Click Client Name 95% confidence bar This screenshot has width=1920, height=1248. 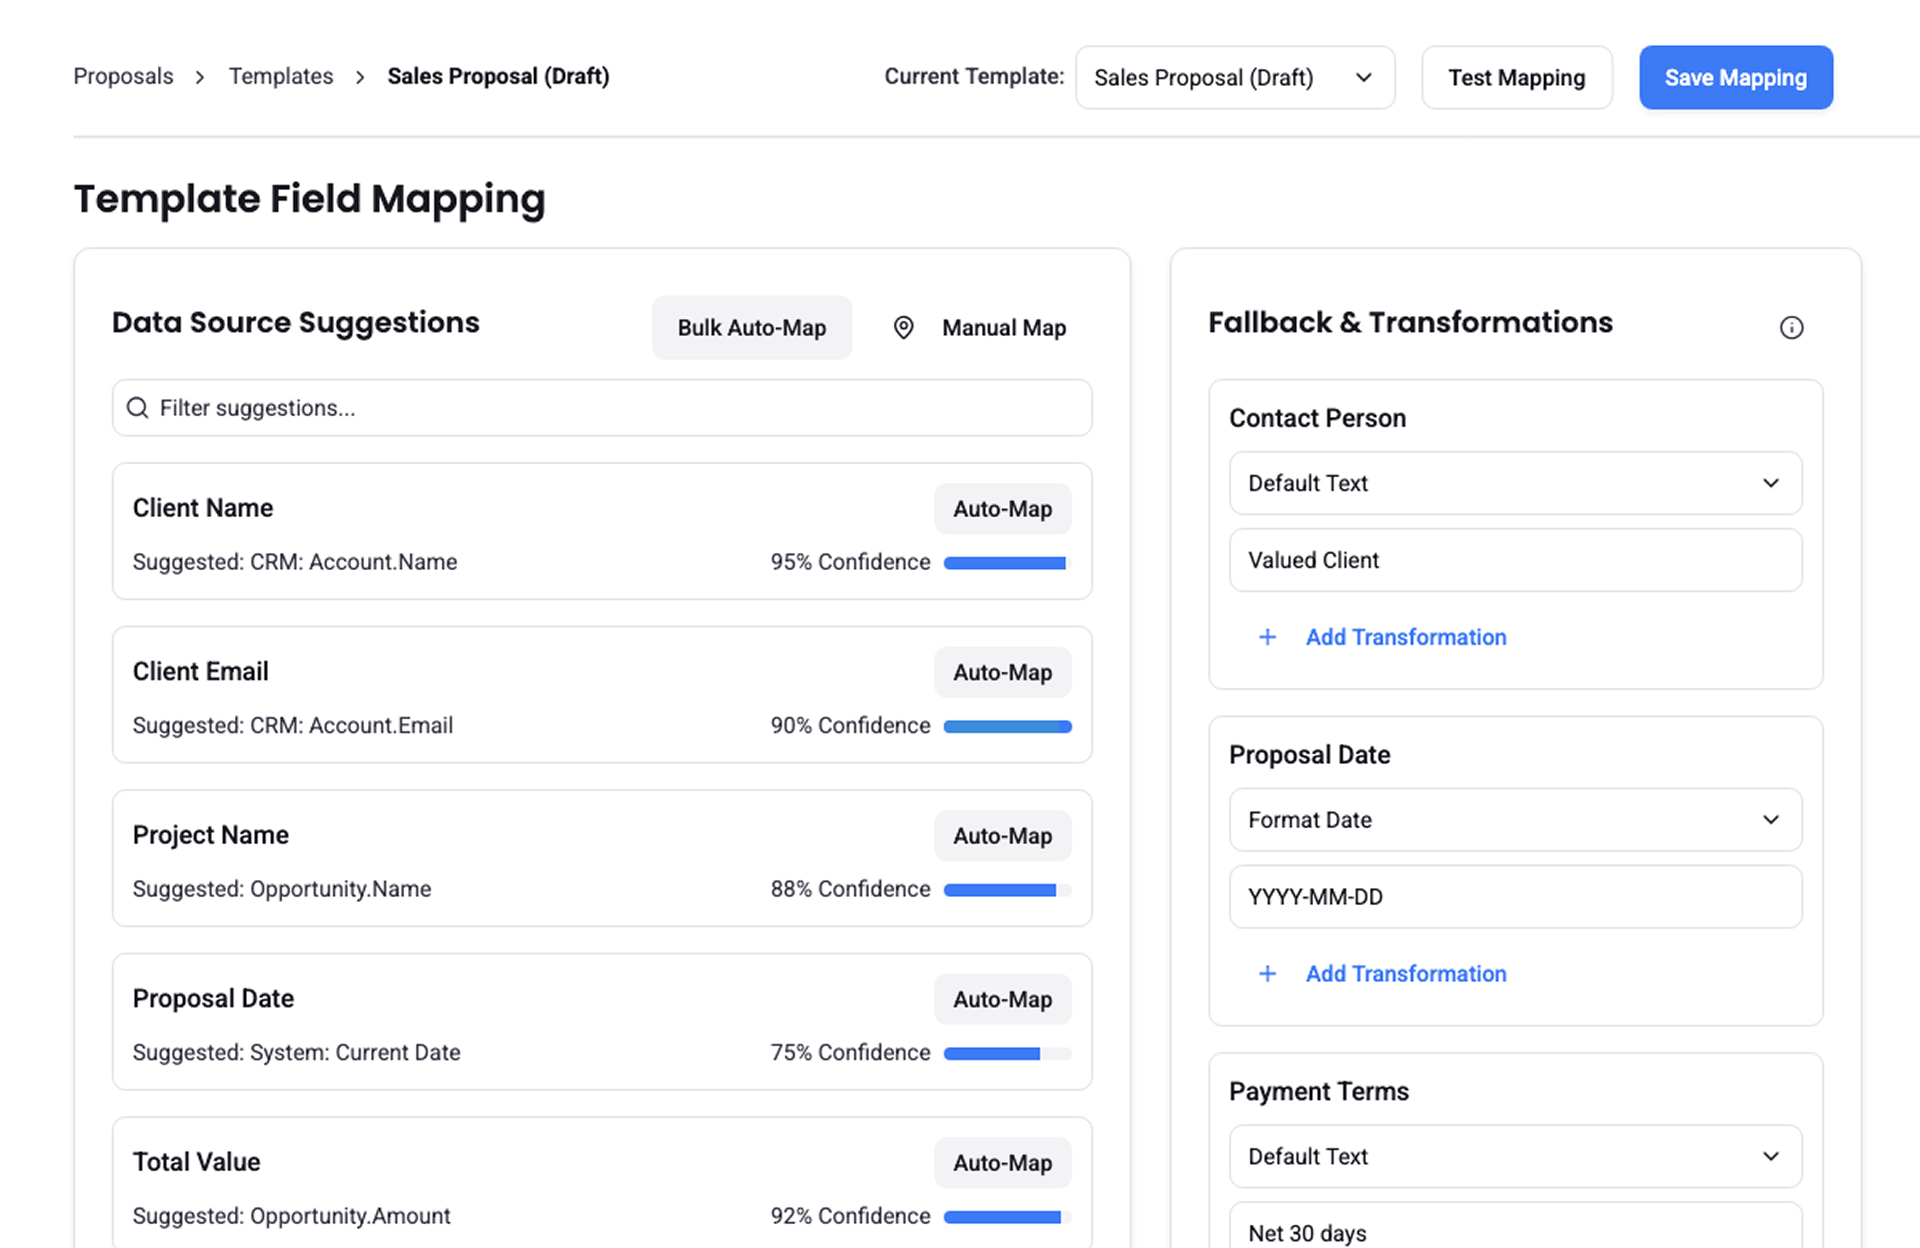(1006, 563)
